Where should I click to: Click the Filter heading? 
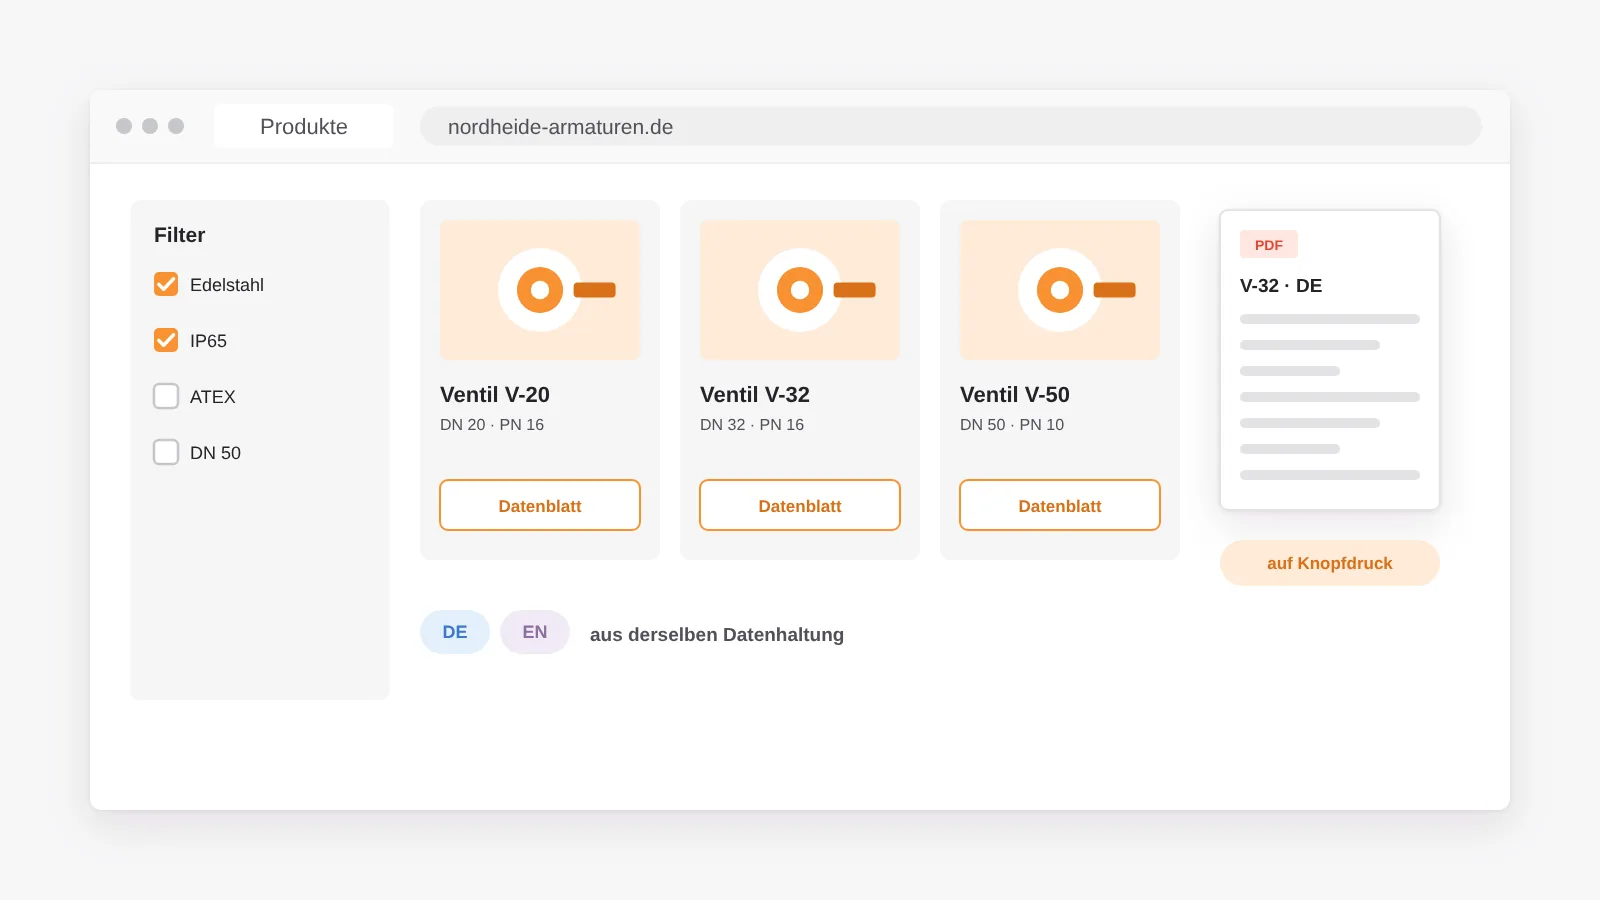click(180, 235)
